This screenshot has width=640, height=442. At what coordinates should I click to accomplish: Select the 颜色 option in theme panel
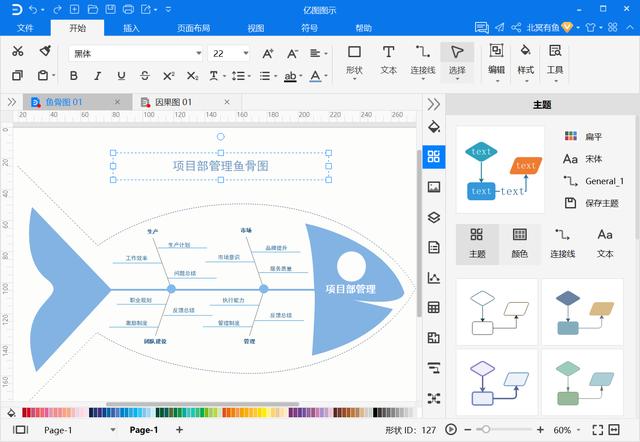[520, 242]
